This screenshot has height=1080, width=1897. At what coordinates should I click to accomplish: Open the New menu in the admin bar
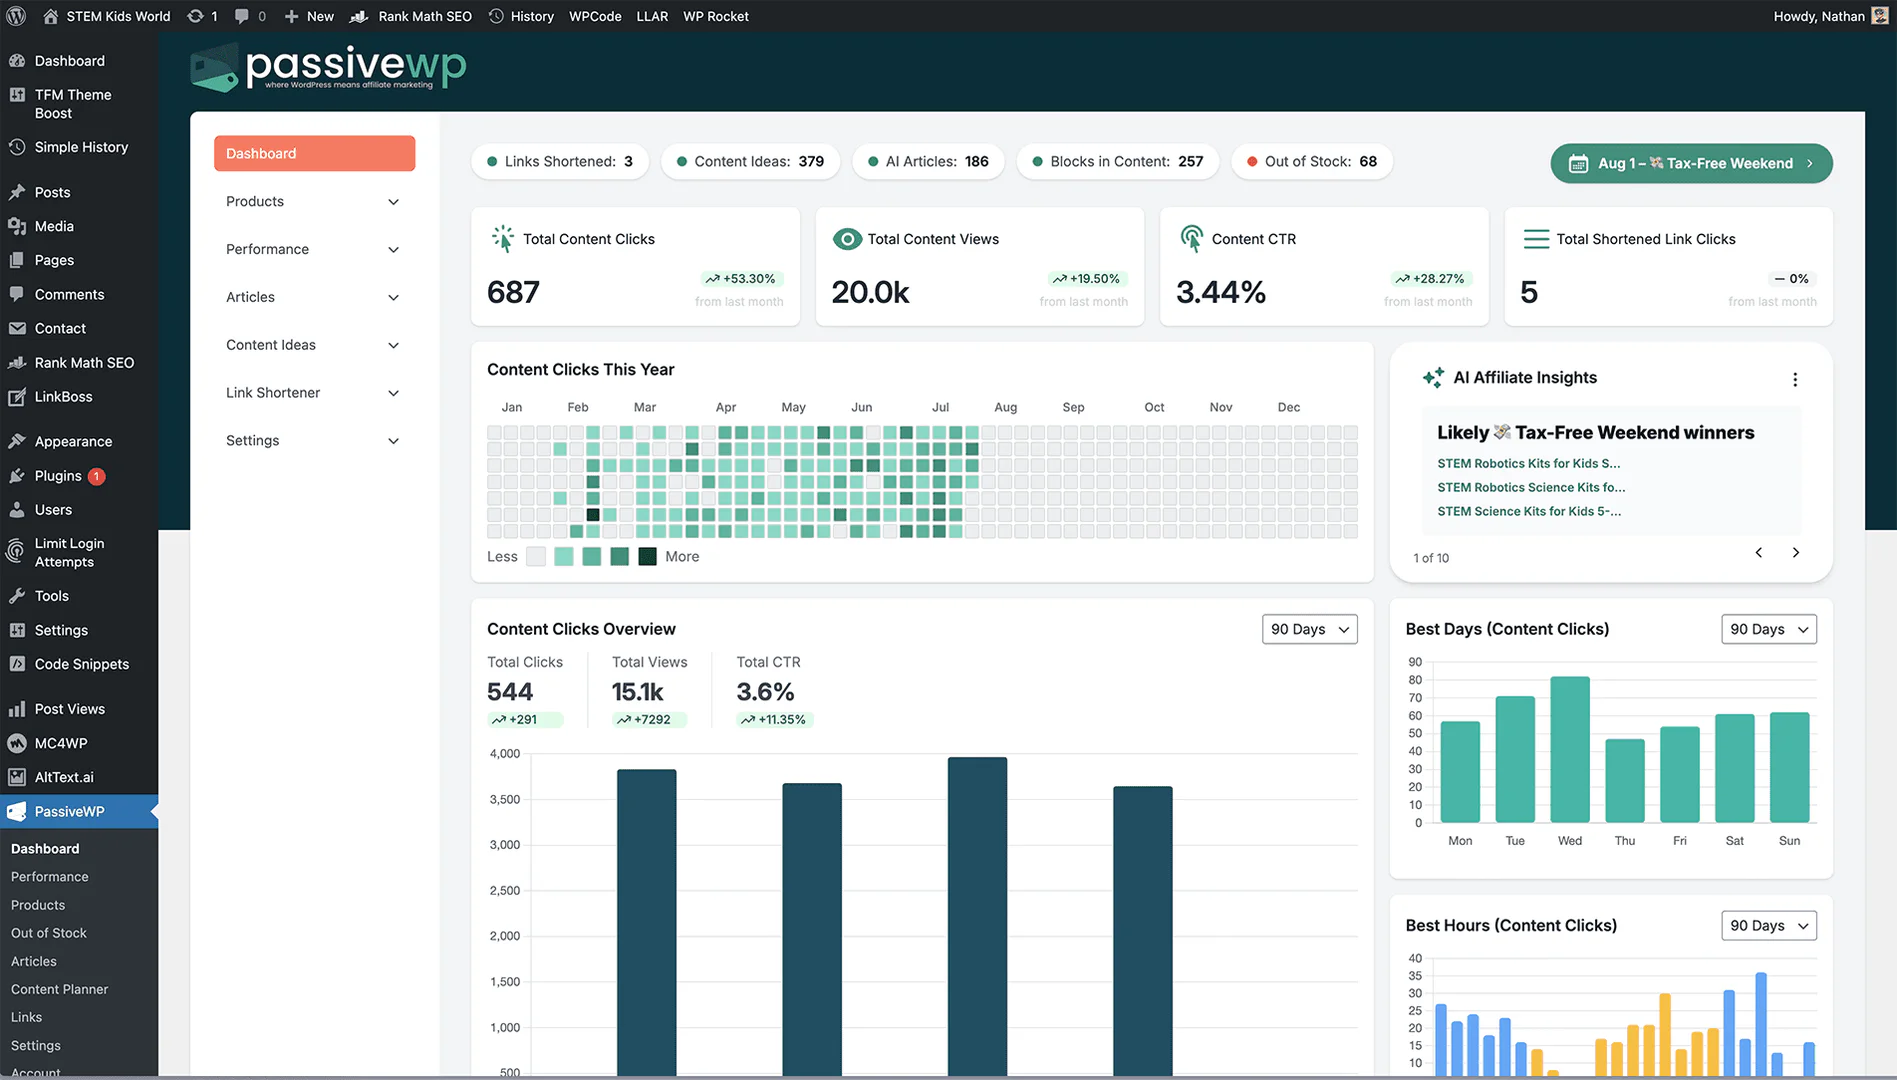pos(309,15)
